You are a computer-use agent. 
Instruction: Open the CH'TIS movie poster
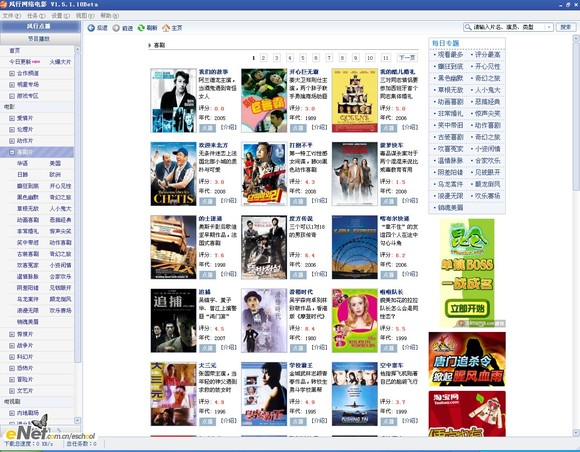point(173,173)
